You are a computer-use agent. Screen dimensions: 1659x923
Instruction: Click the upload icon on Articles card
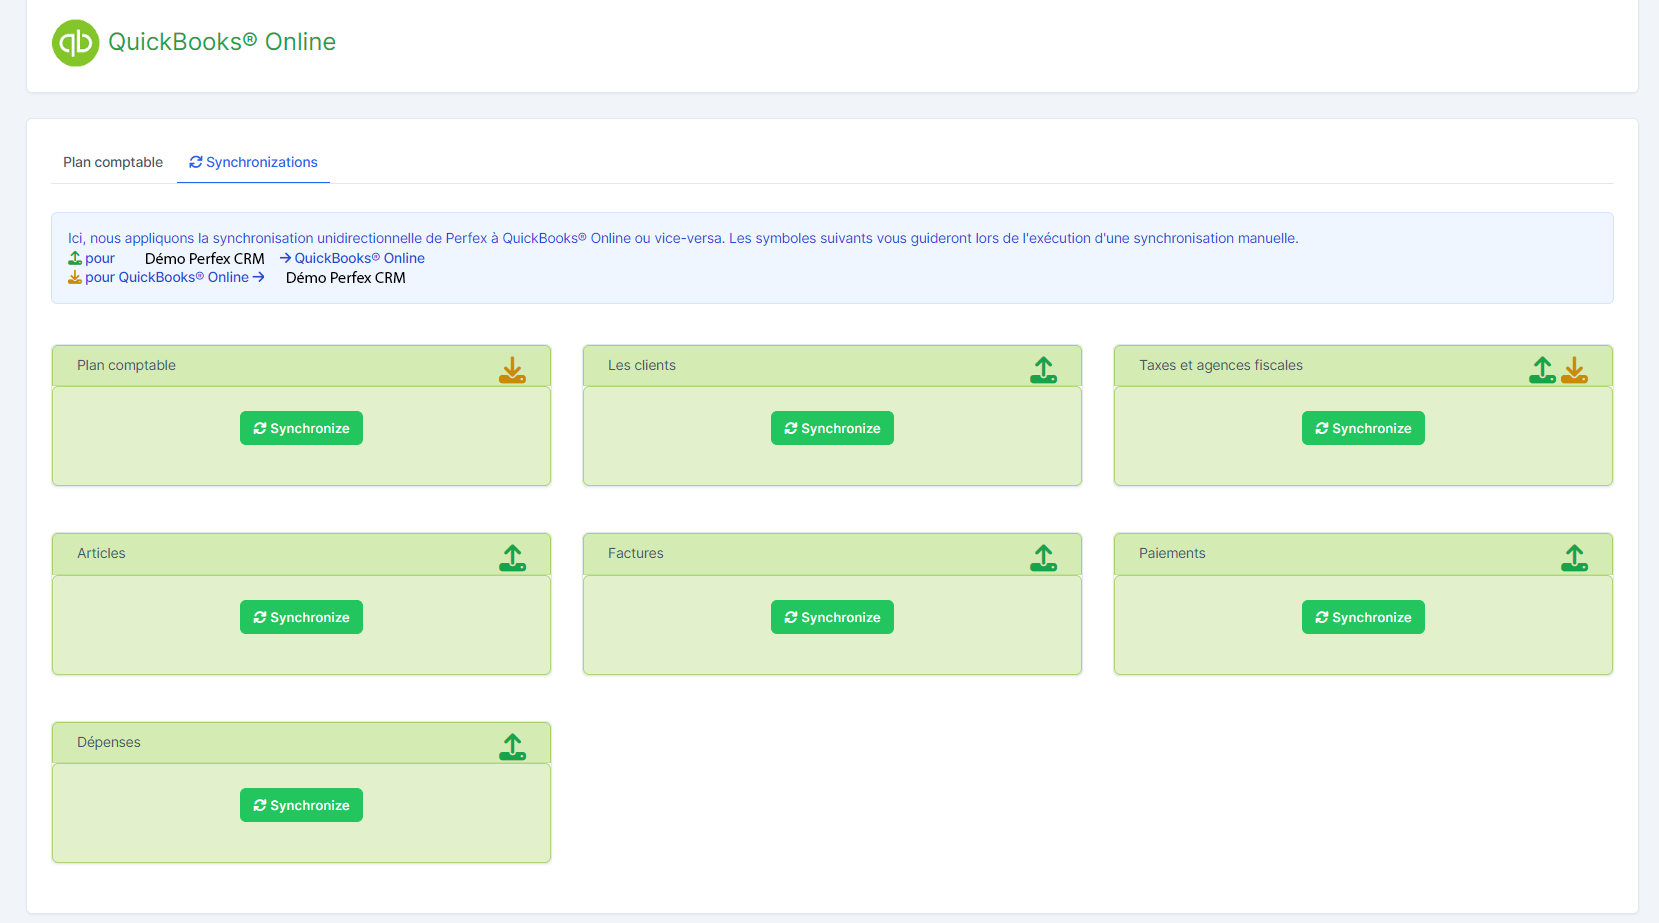(512, 558)
